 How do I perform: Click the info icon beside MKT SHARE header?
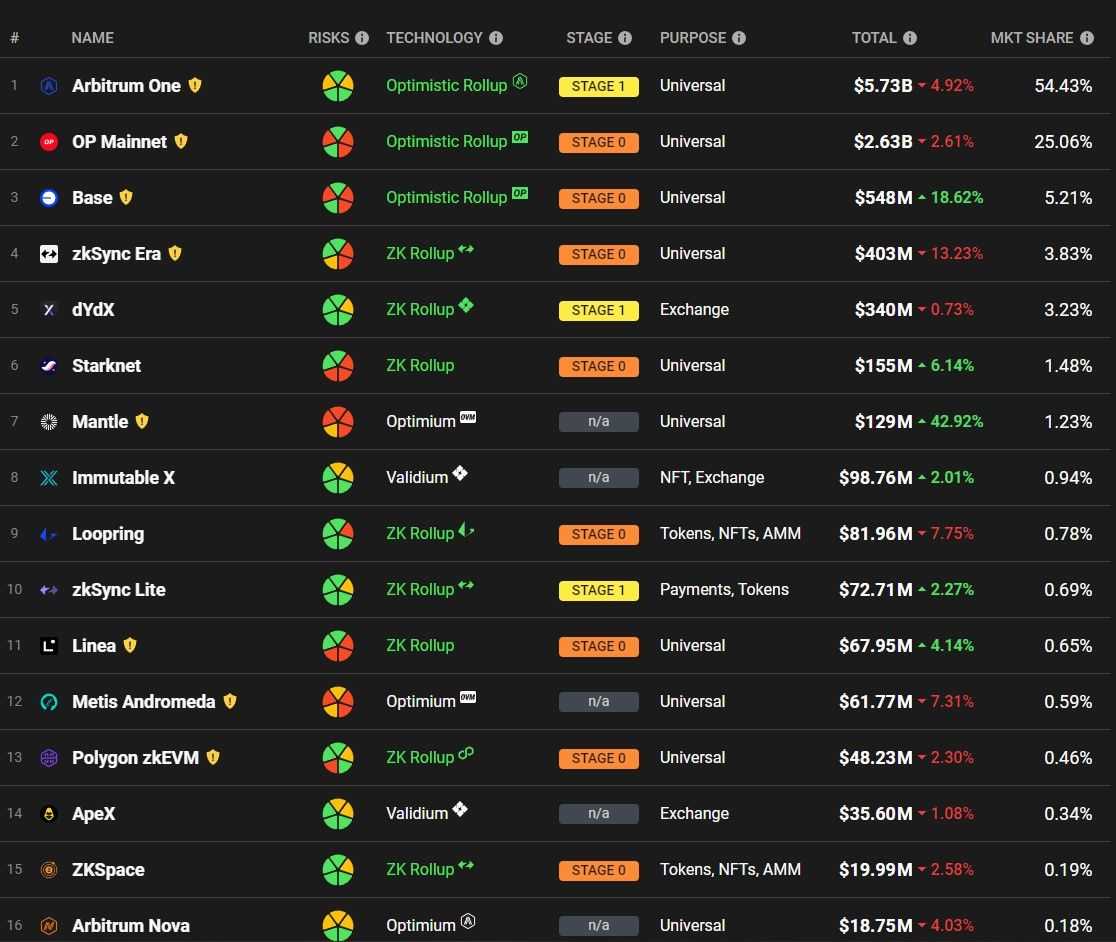click(1087, 38)
